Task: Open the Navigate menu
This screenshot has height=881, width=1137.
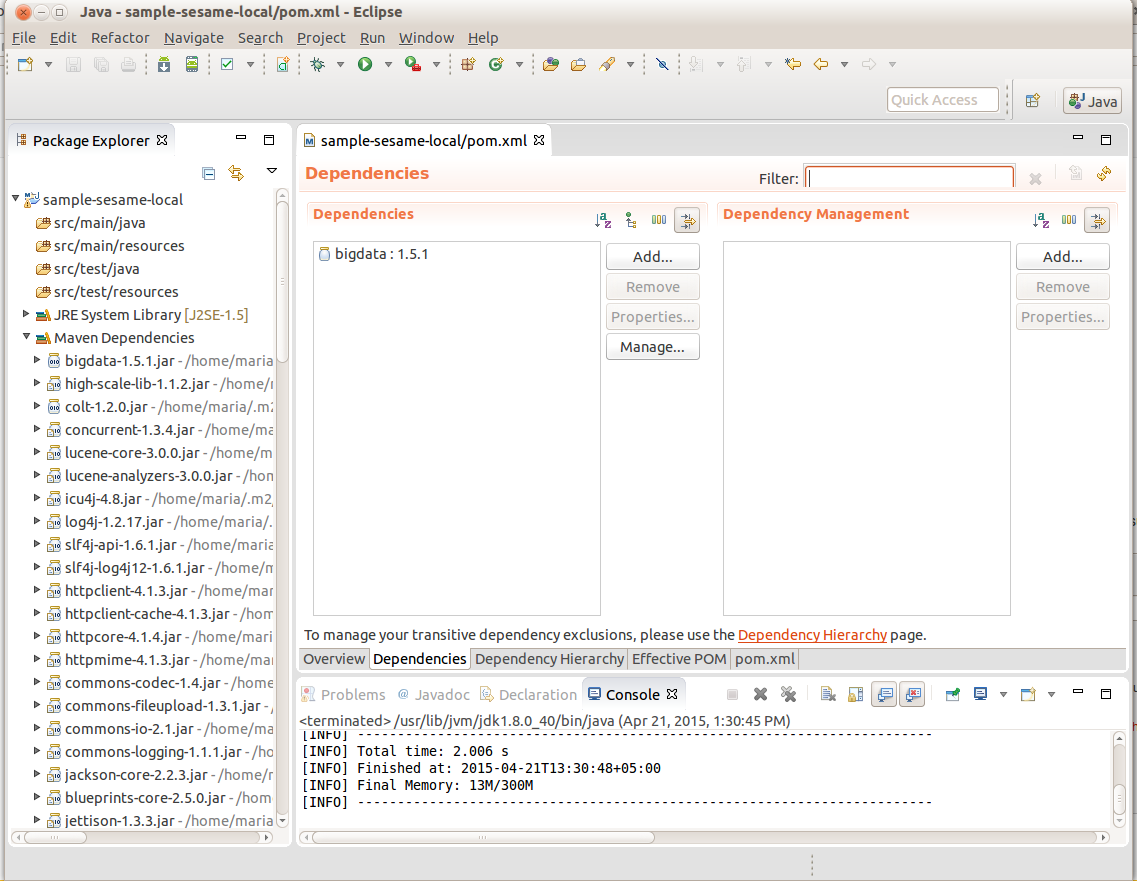Action: point(194,38)
